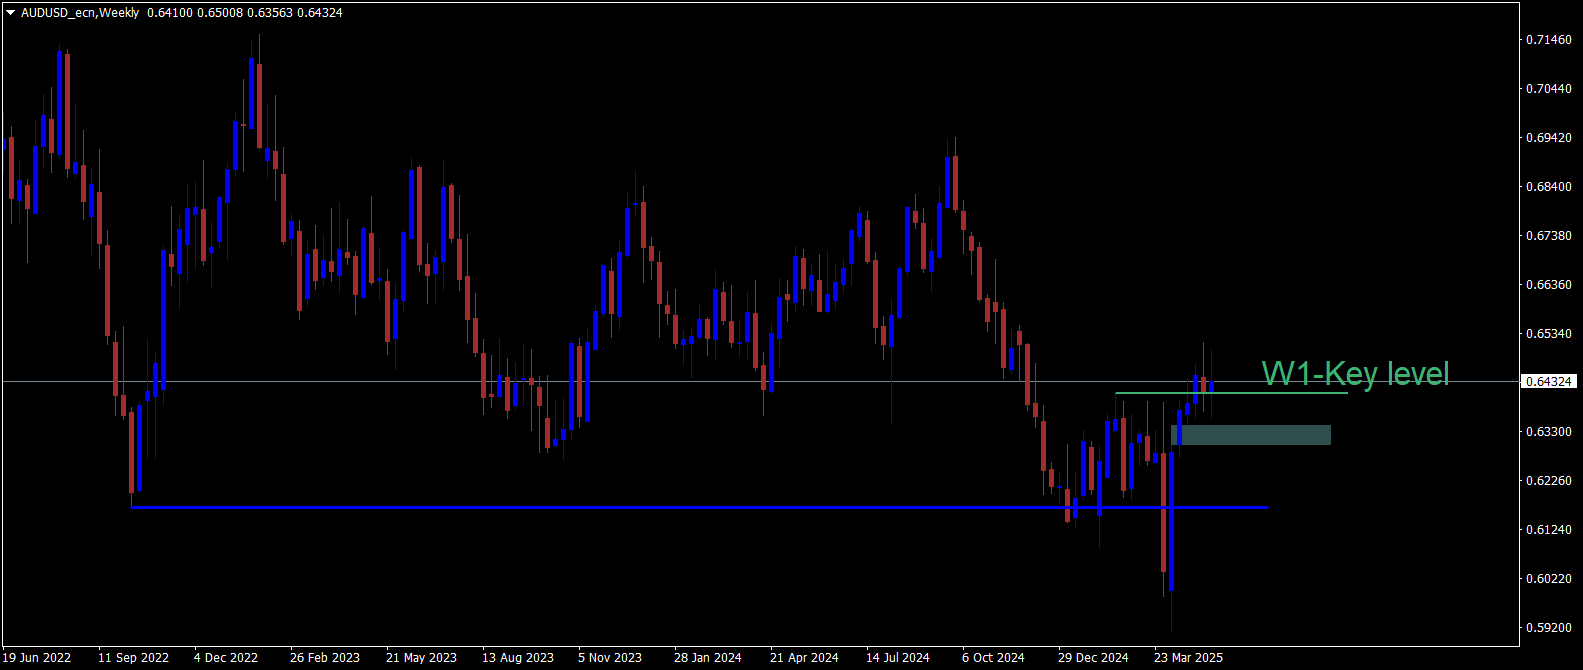Click price axis label 0.63300
This screenshot has width=1583, height=670.
(1548, 432)
